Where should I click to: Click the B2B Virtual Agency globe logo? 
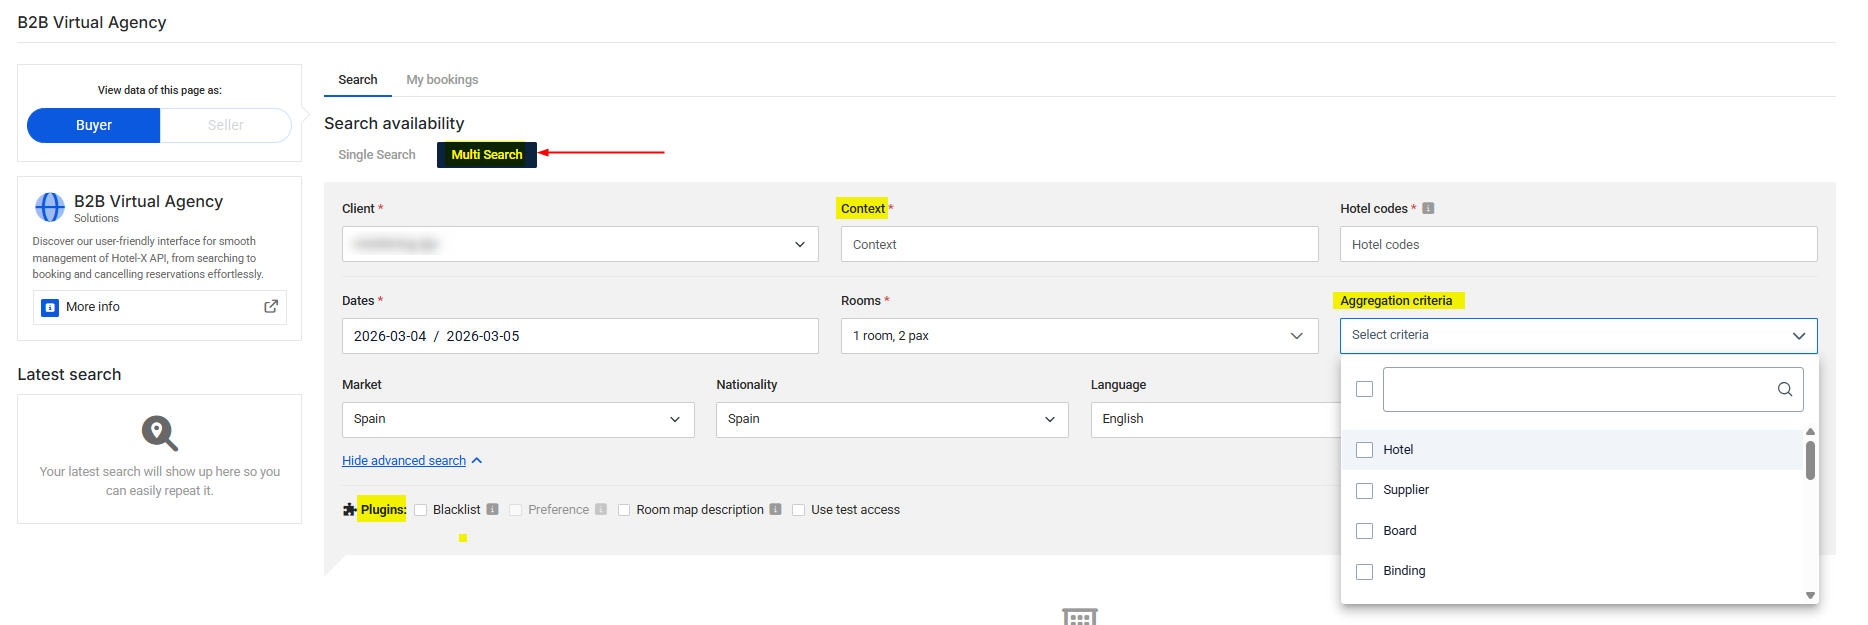coord(50,207)
